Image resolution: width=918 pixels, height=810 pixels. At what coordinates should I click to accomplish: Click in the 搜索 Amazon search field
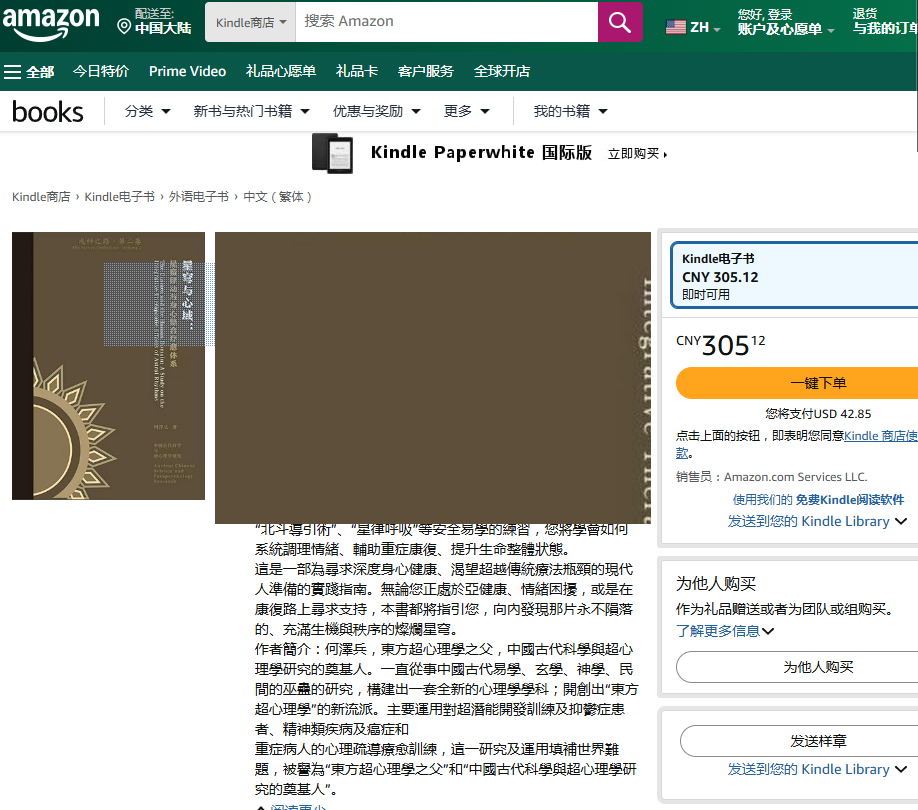click(x=446, y=22)
